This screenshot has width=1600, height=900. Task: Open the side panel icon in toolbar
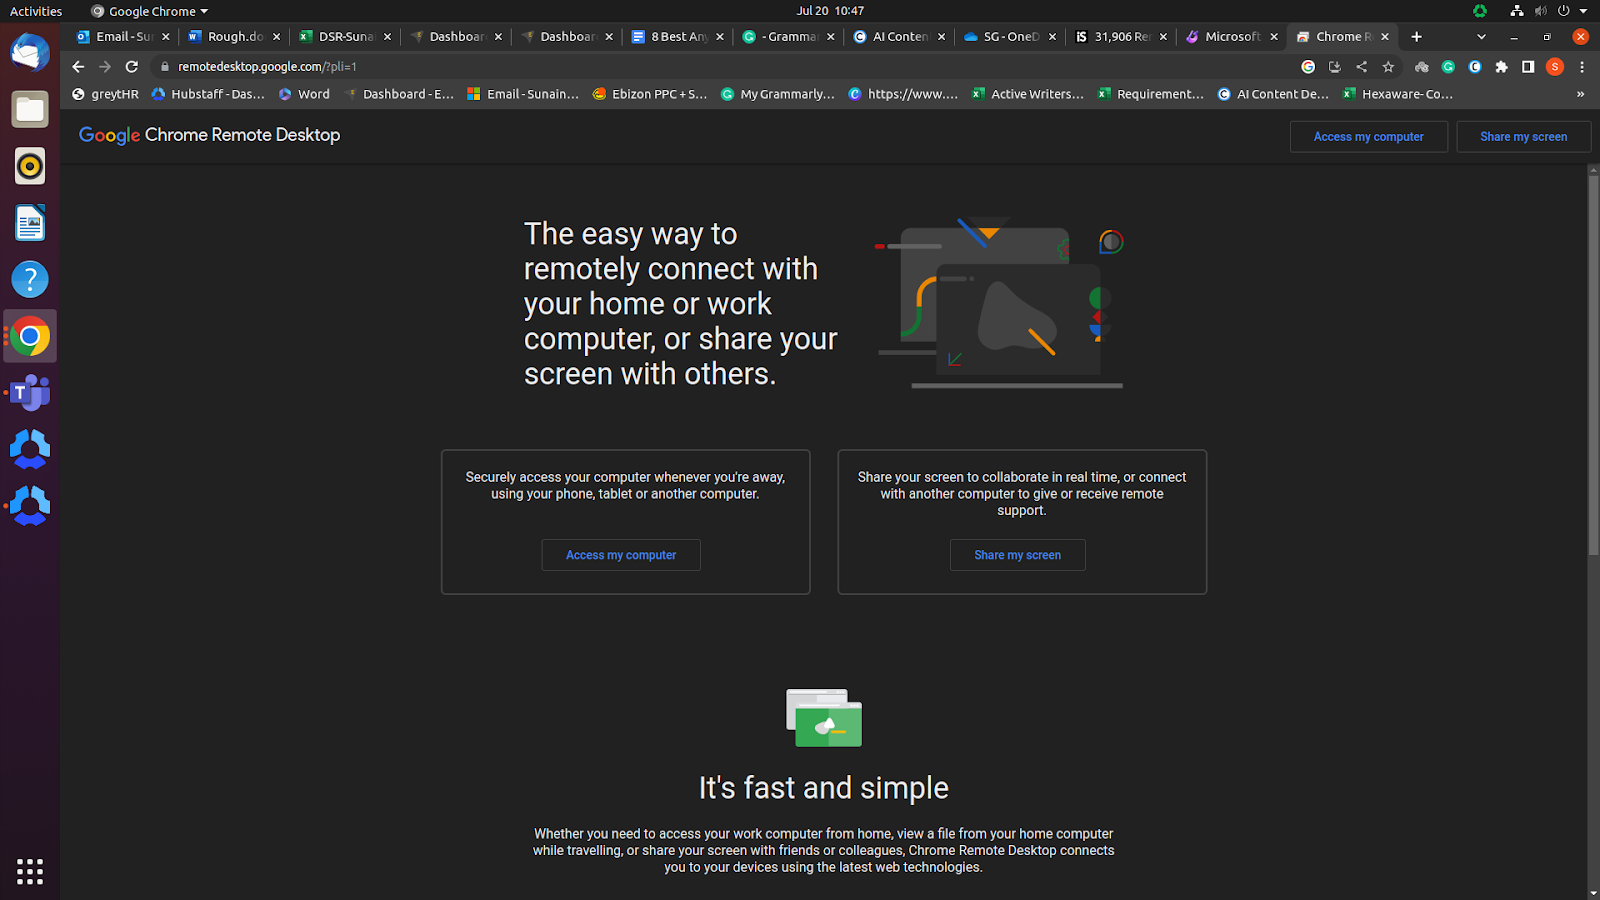click(1528, 67)
